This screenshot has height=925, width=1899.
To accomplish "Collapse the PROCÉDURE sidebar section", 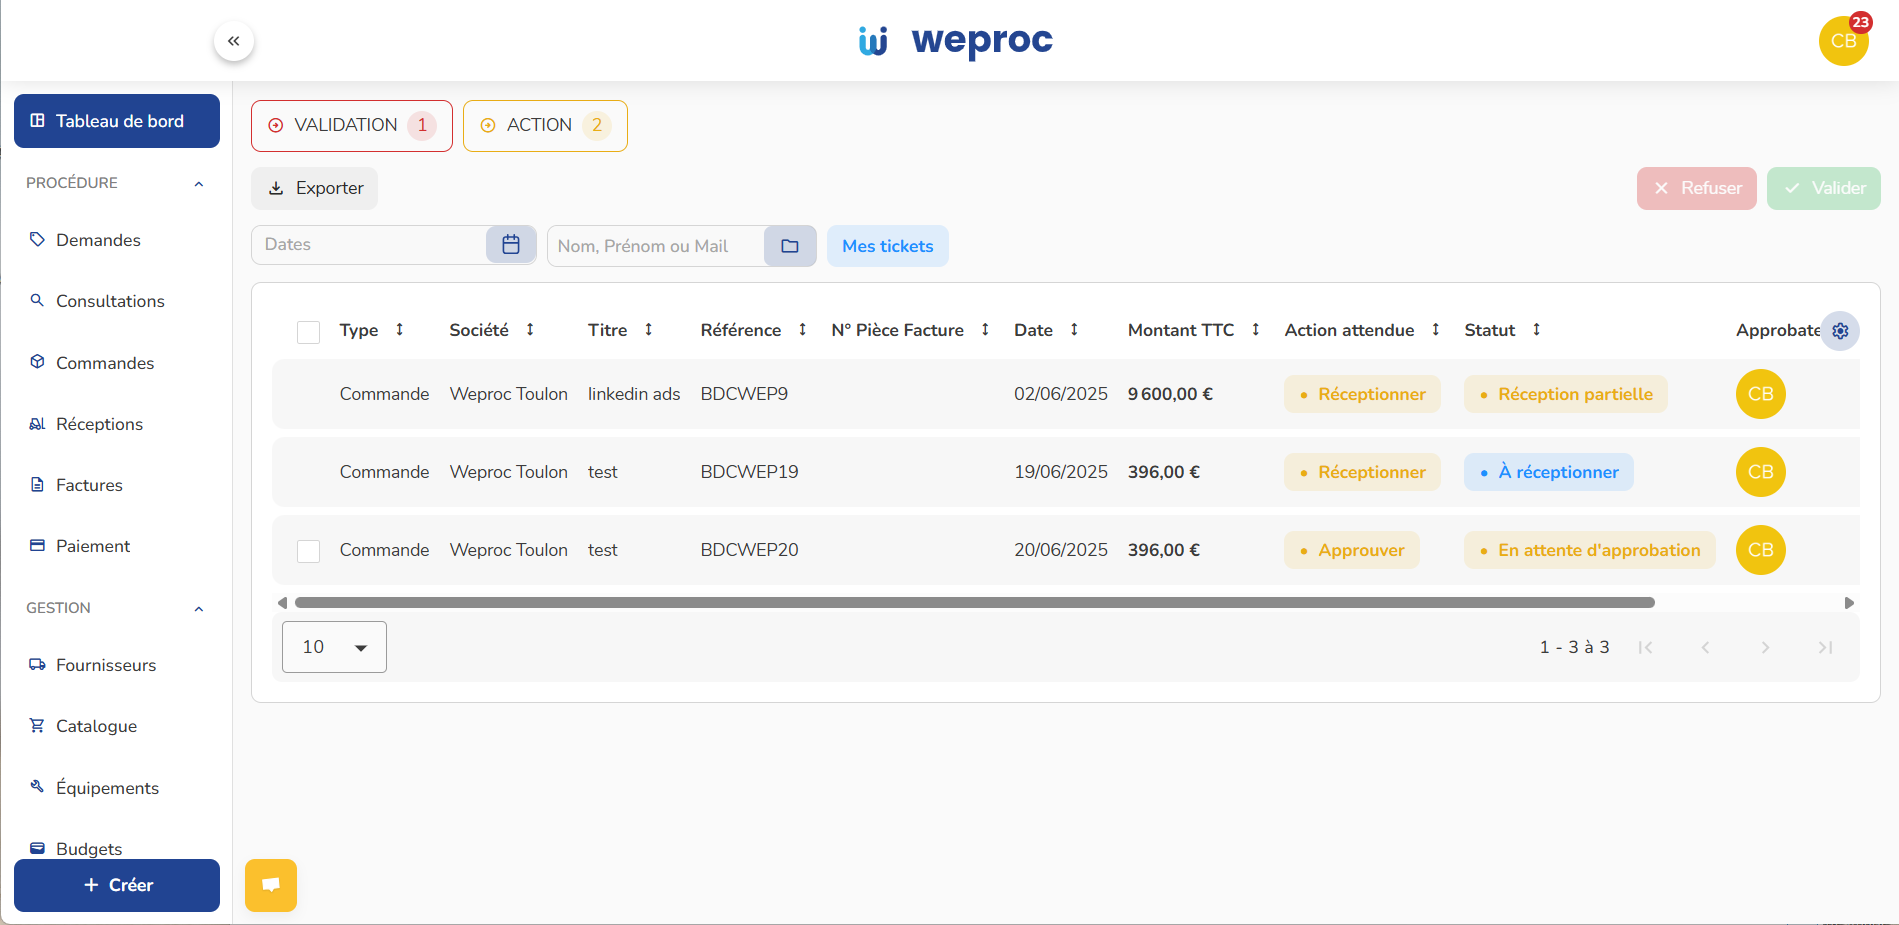I will [x=199, y=184].
